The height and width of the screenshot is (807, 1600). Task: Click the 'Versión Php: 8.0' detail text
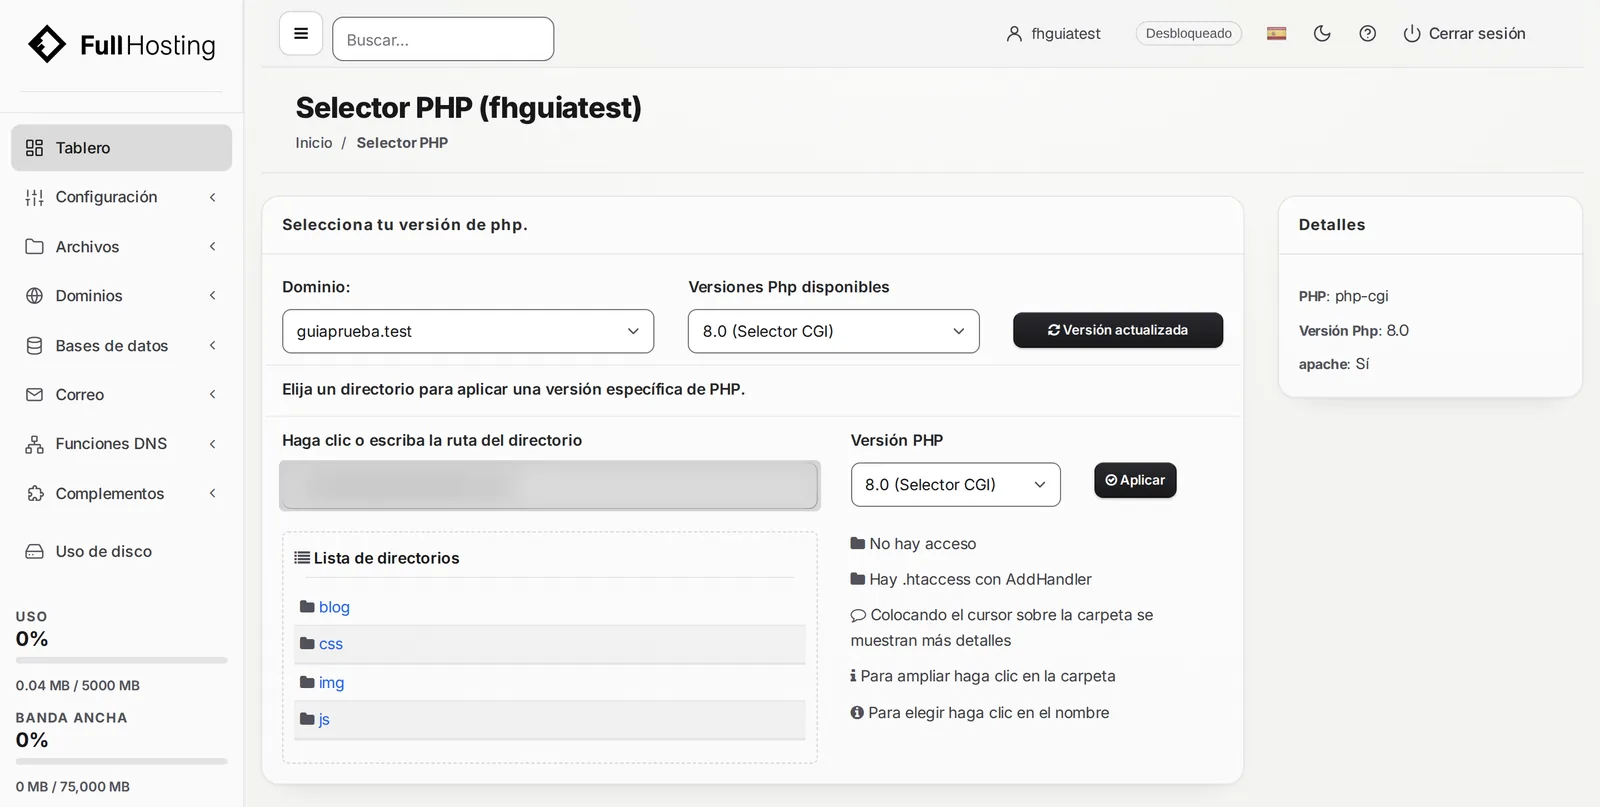click(1354, 331)
